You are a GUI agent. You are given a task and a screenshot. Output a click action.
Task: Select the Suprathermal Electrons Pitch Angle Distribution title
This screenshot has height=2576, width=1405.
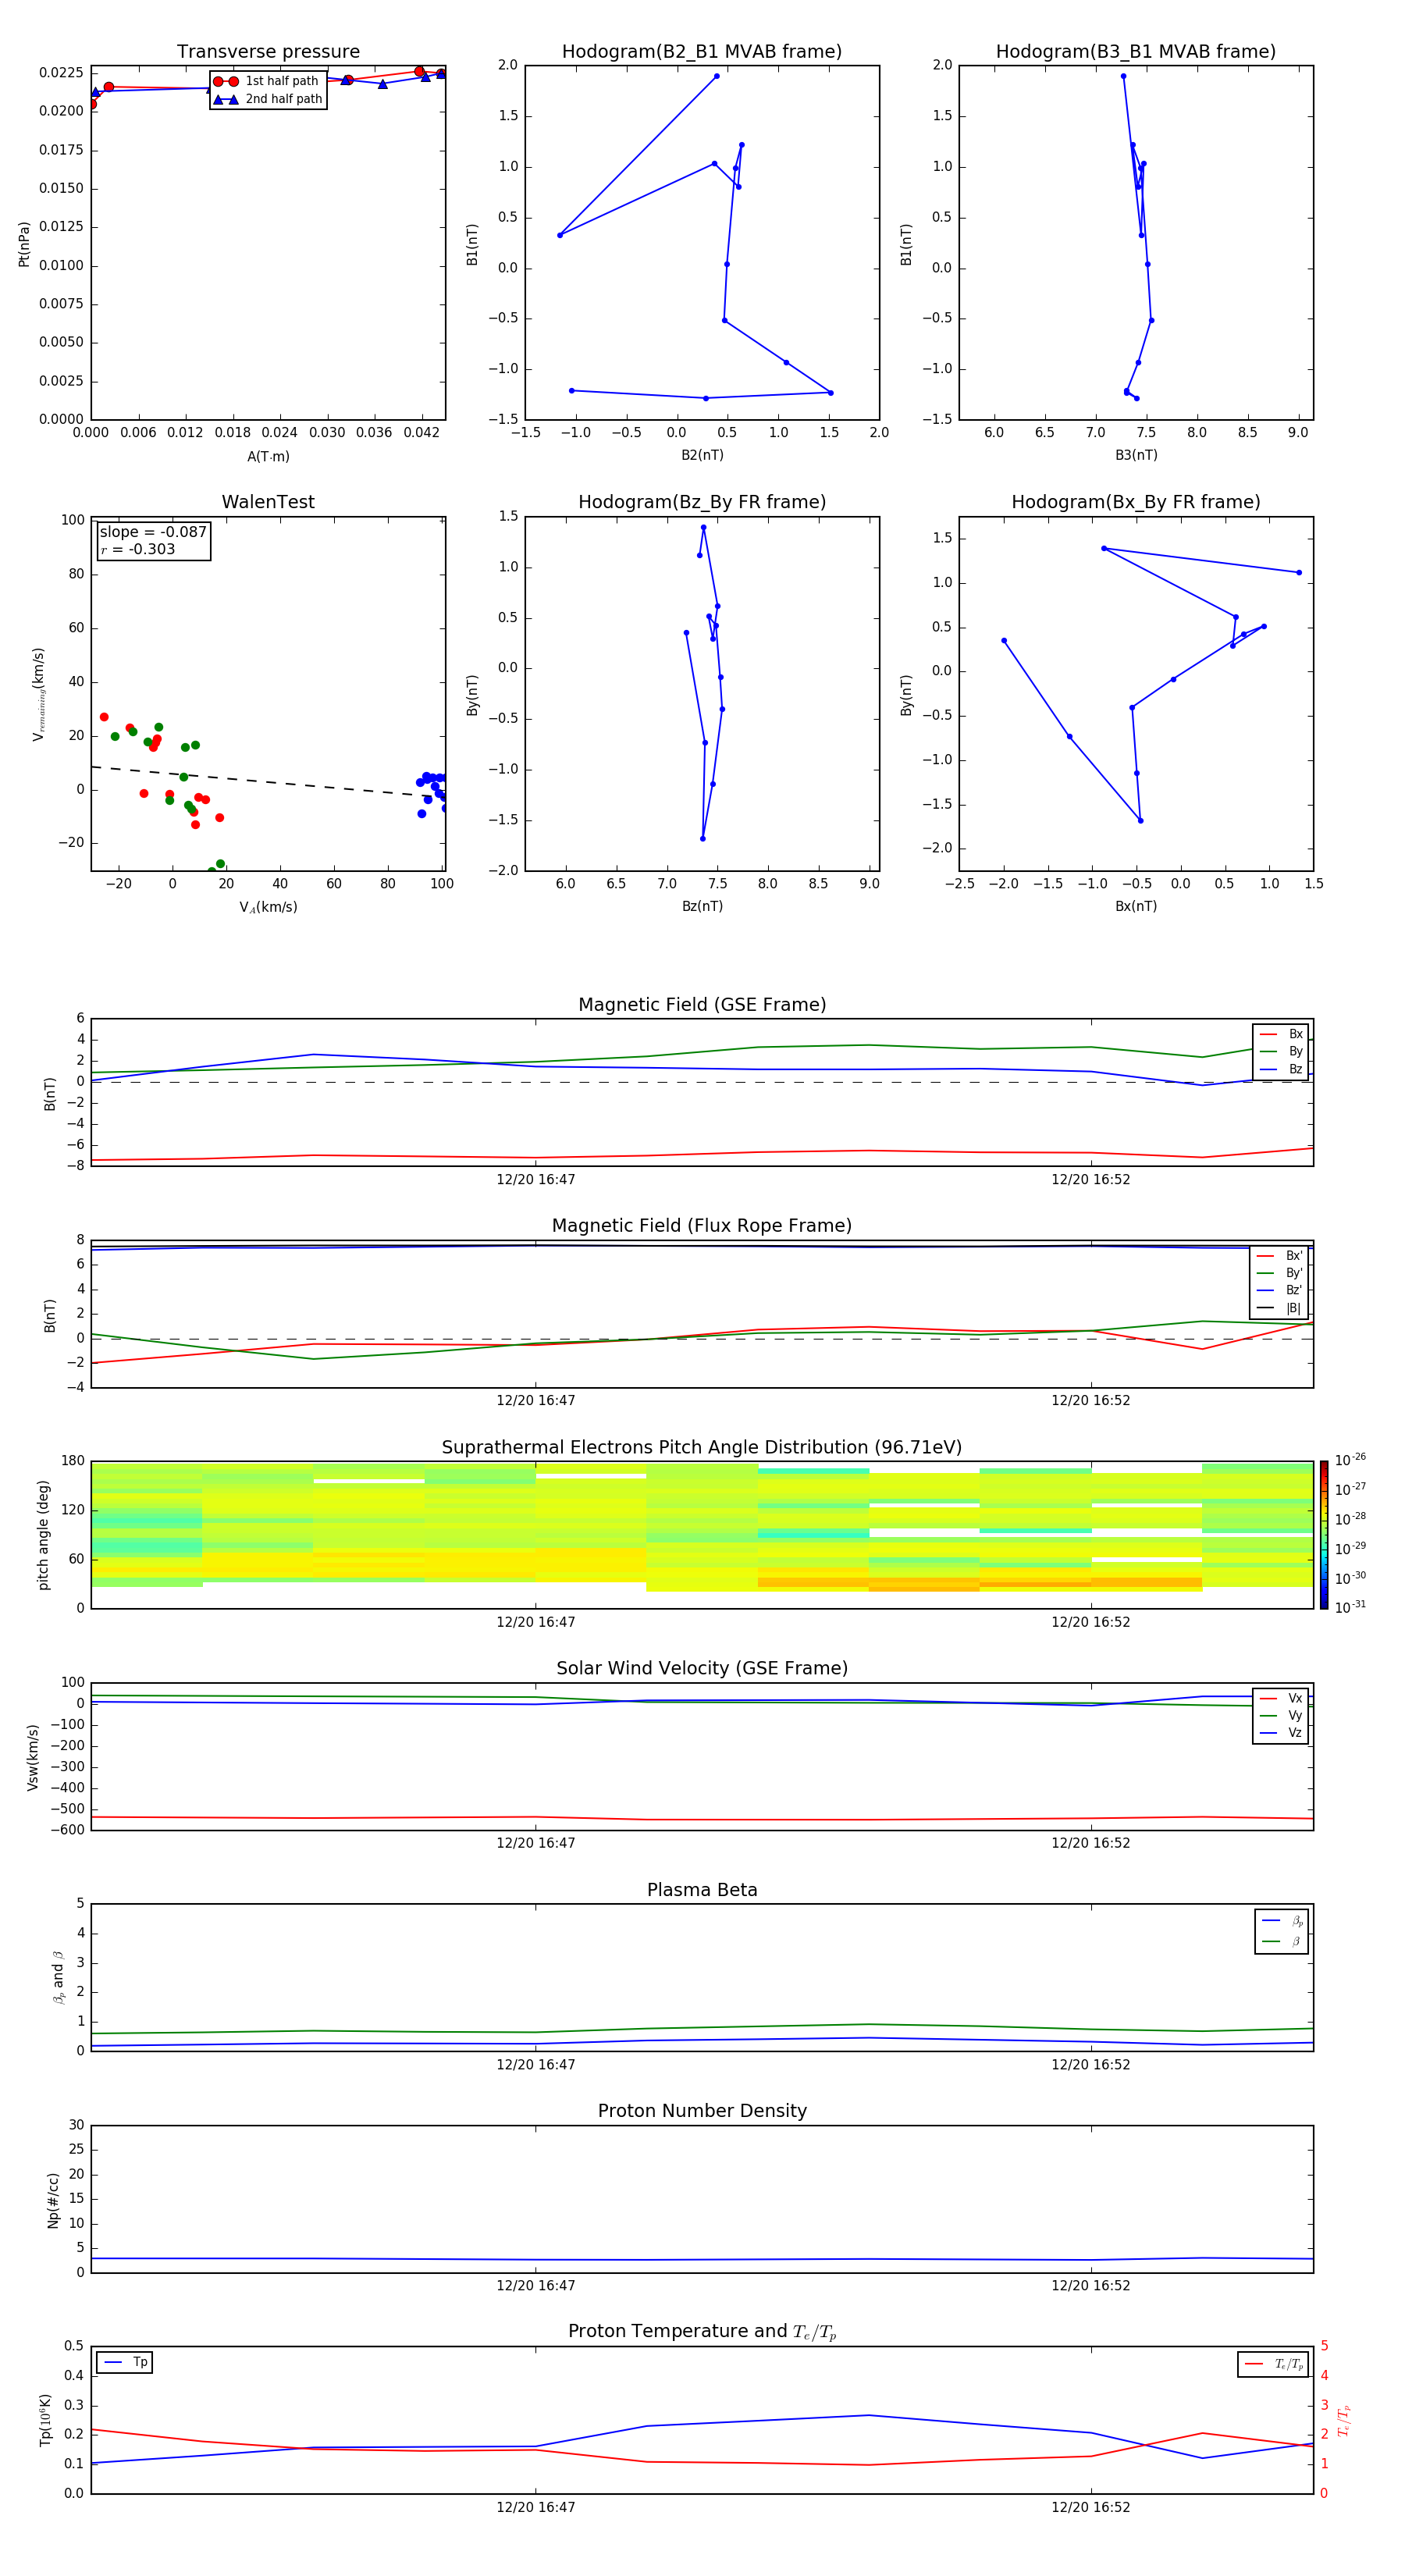702,1448
